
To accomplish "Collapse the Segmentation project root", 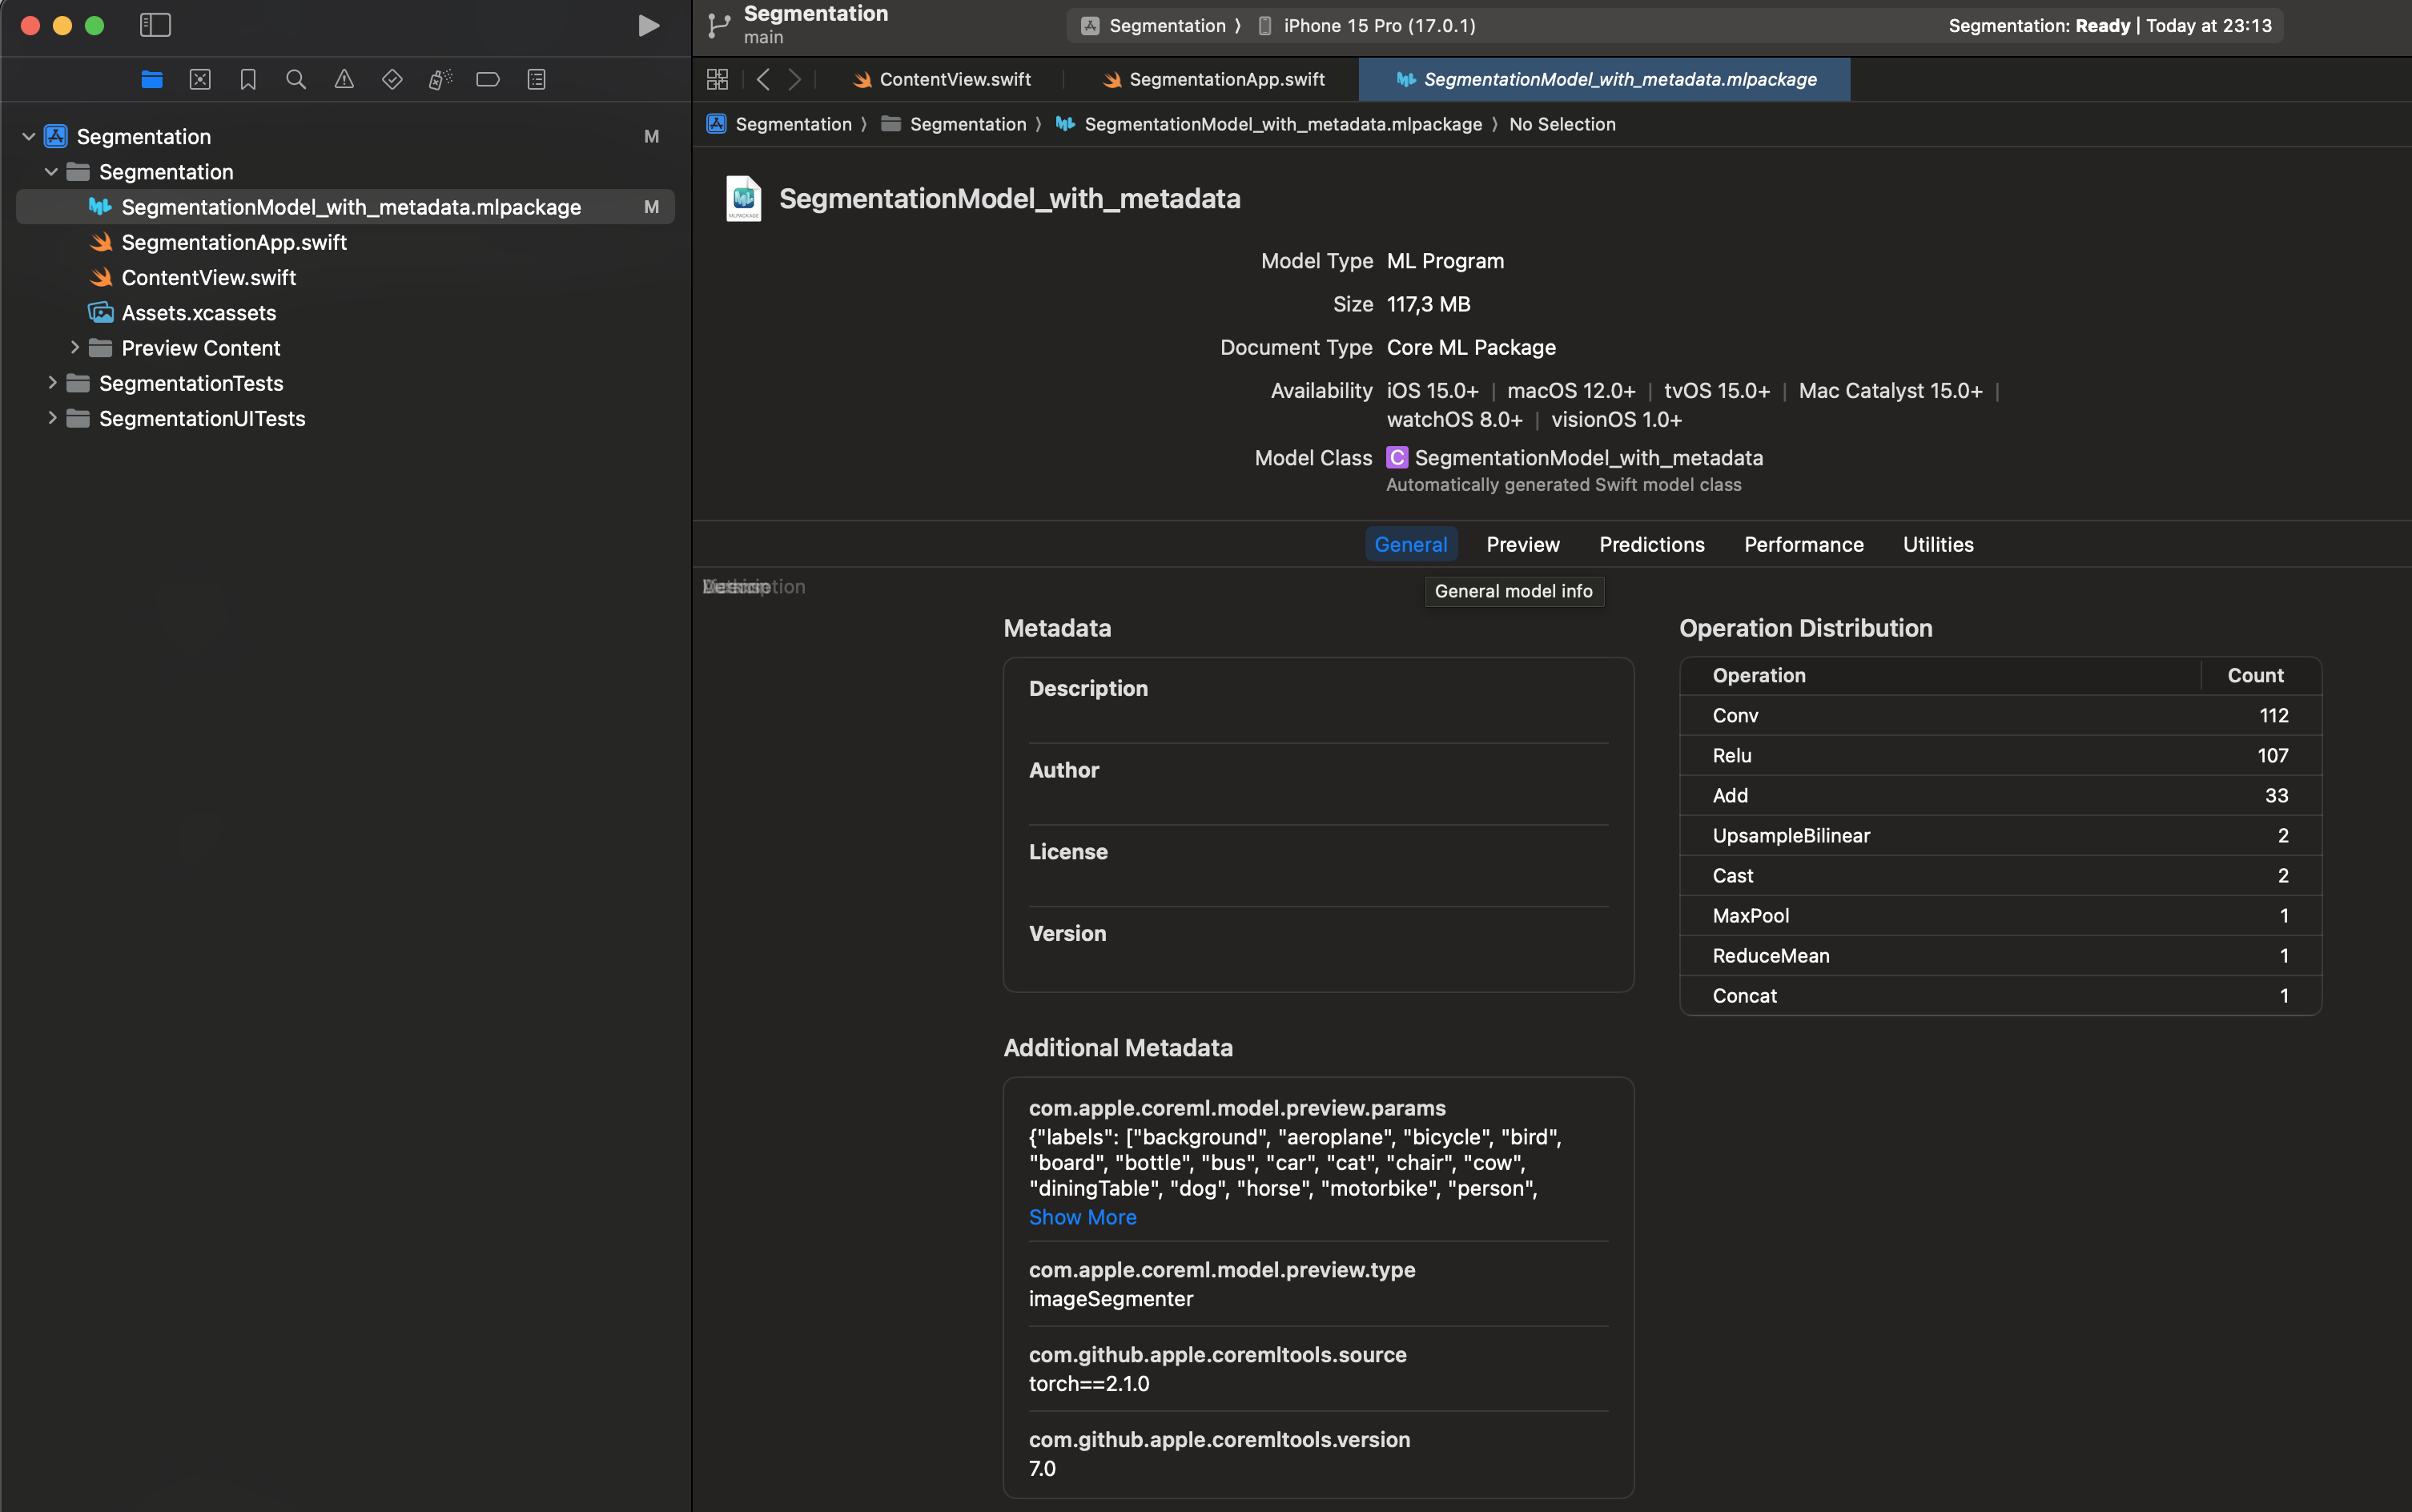I will 29,136.
